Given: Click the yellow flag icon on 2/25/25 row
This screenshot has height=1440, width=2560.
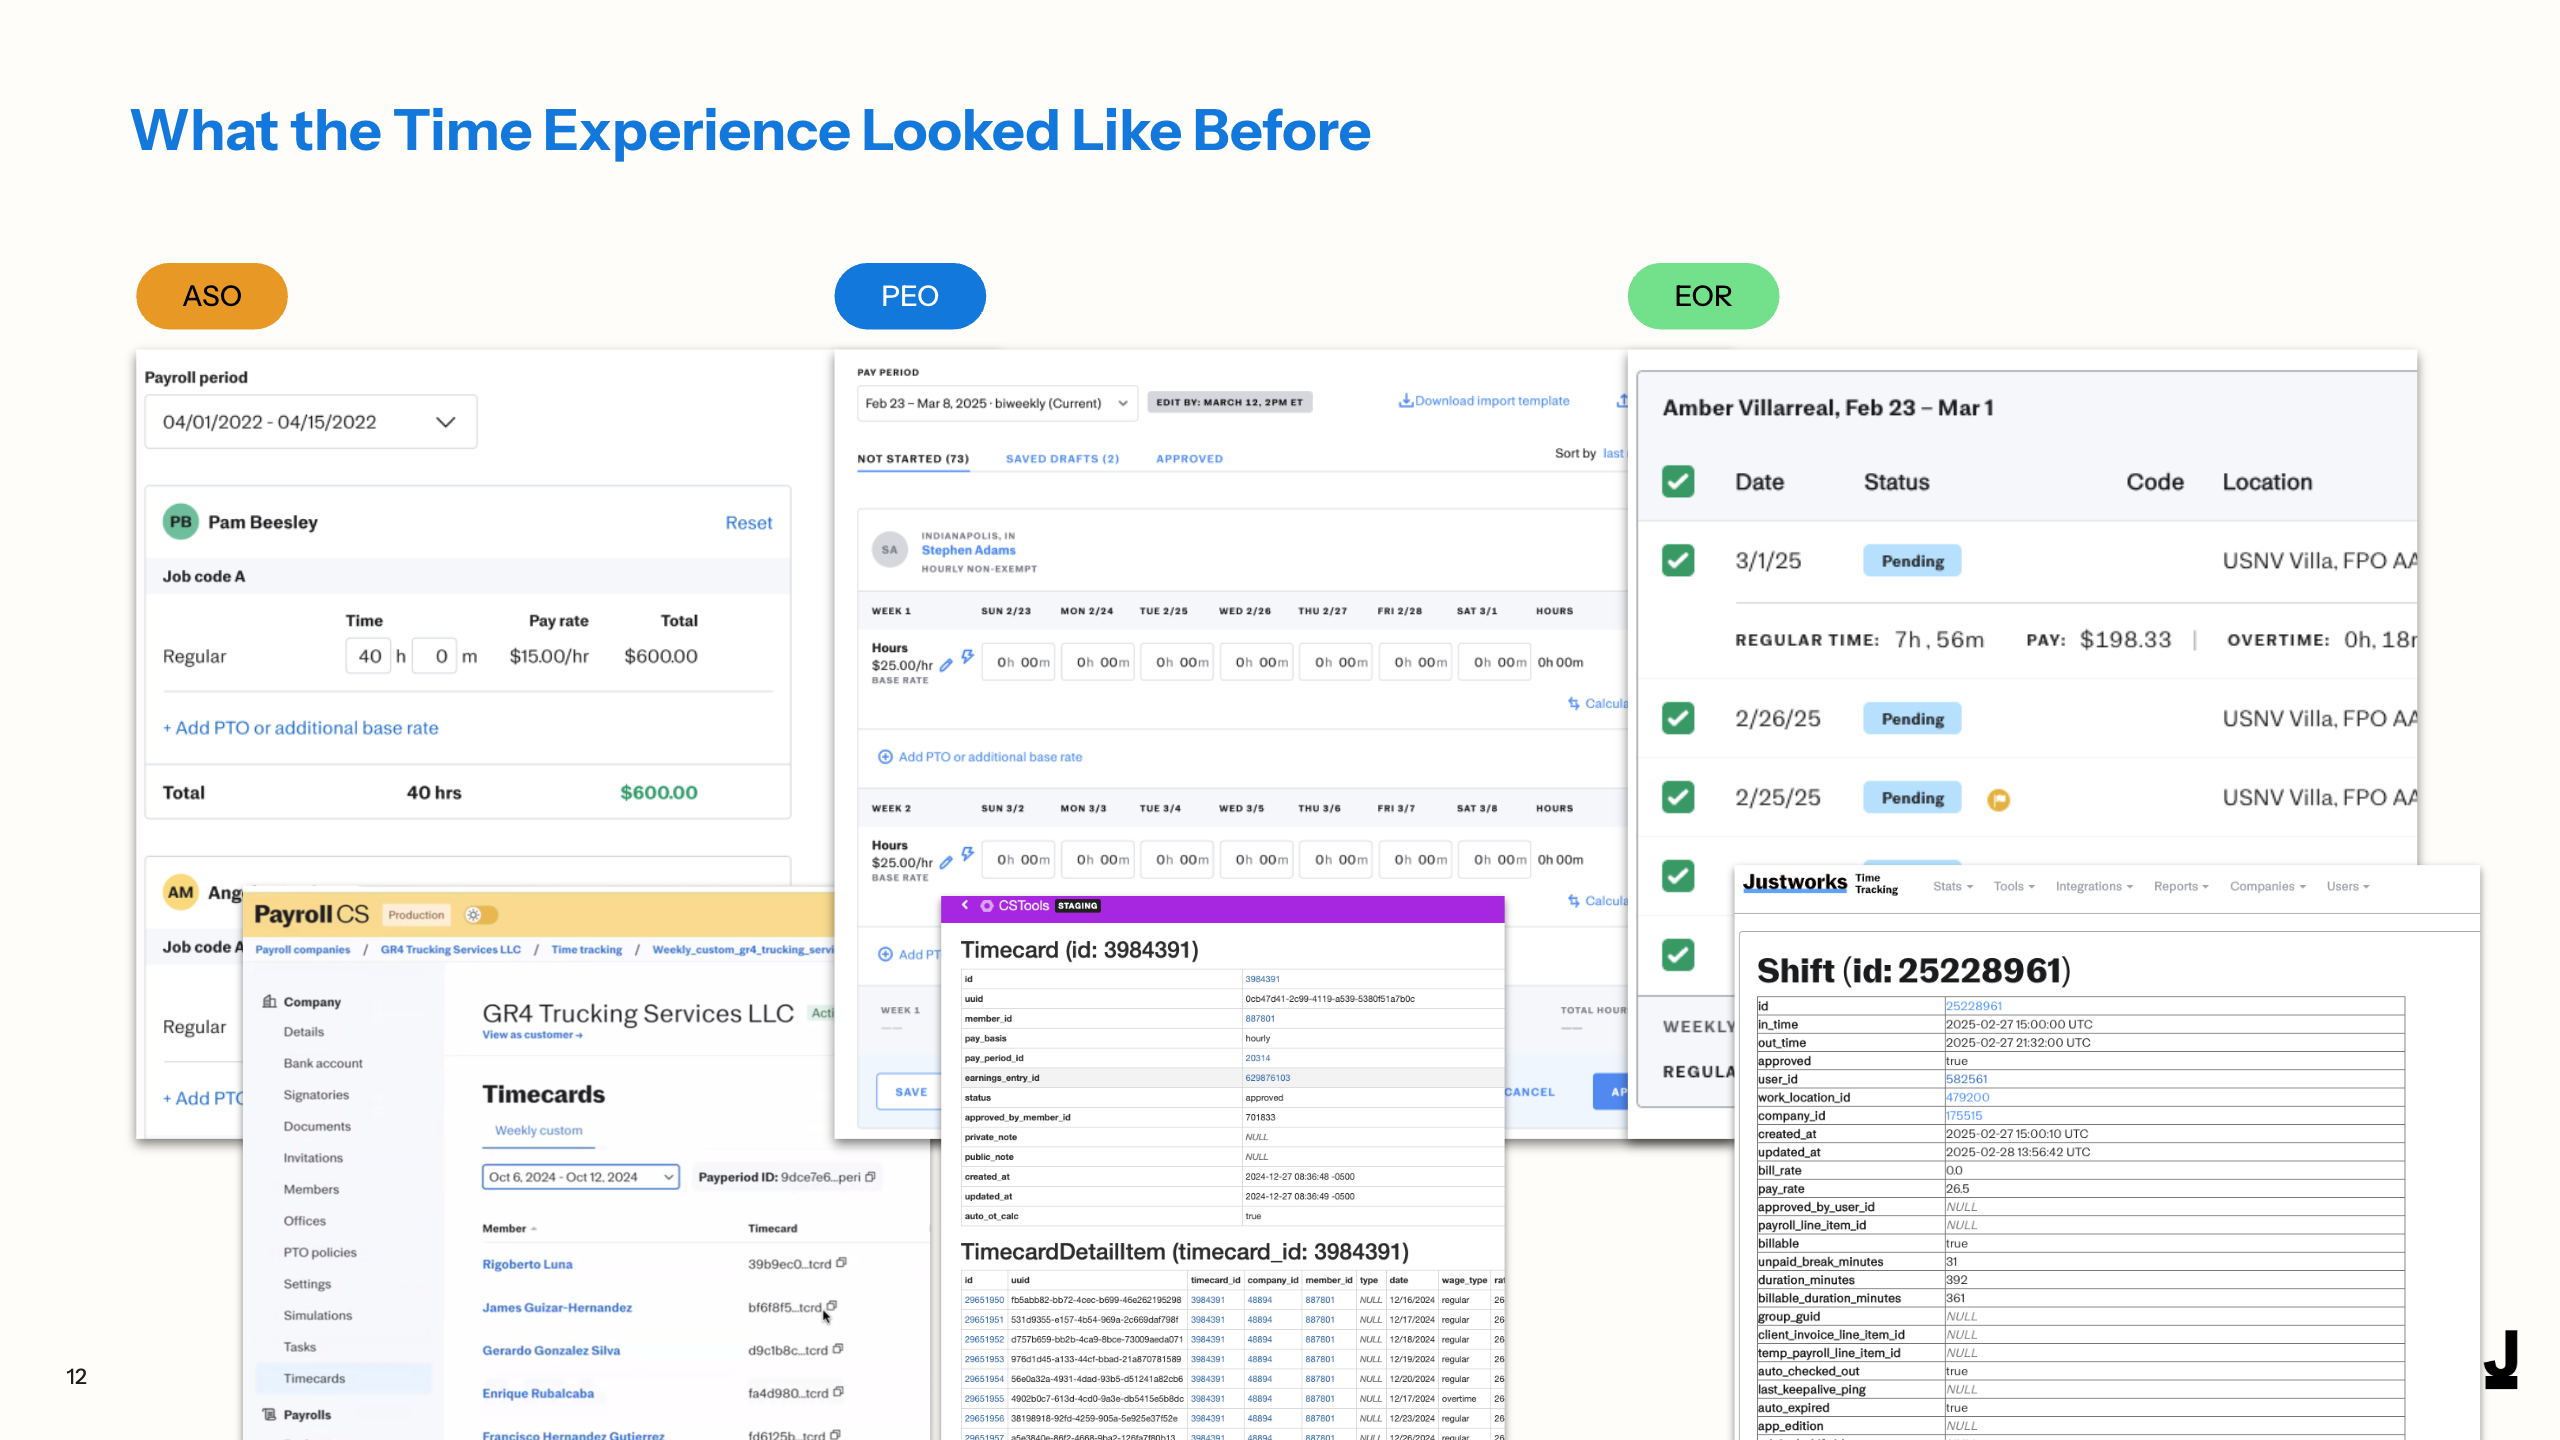Looking at the screenshot, I should tap(1998, 799).
